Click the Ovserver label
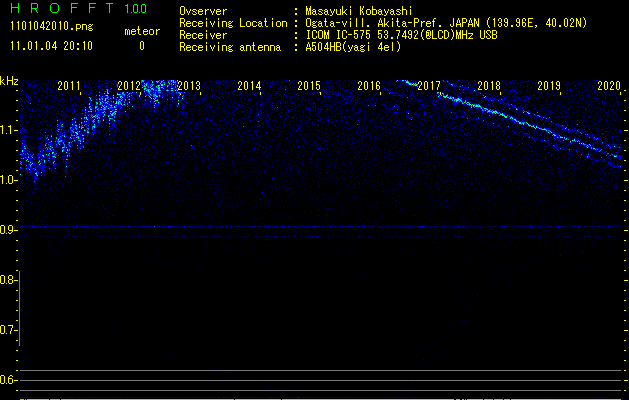 (x=203, y=11)
